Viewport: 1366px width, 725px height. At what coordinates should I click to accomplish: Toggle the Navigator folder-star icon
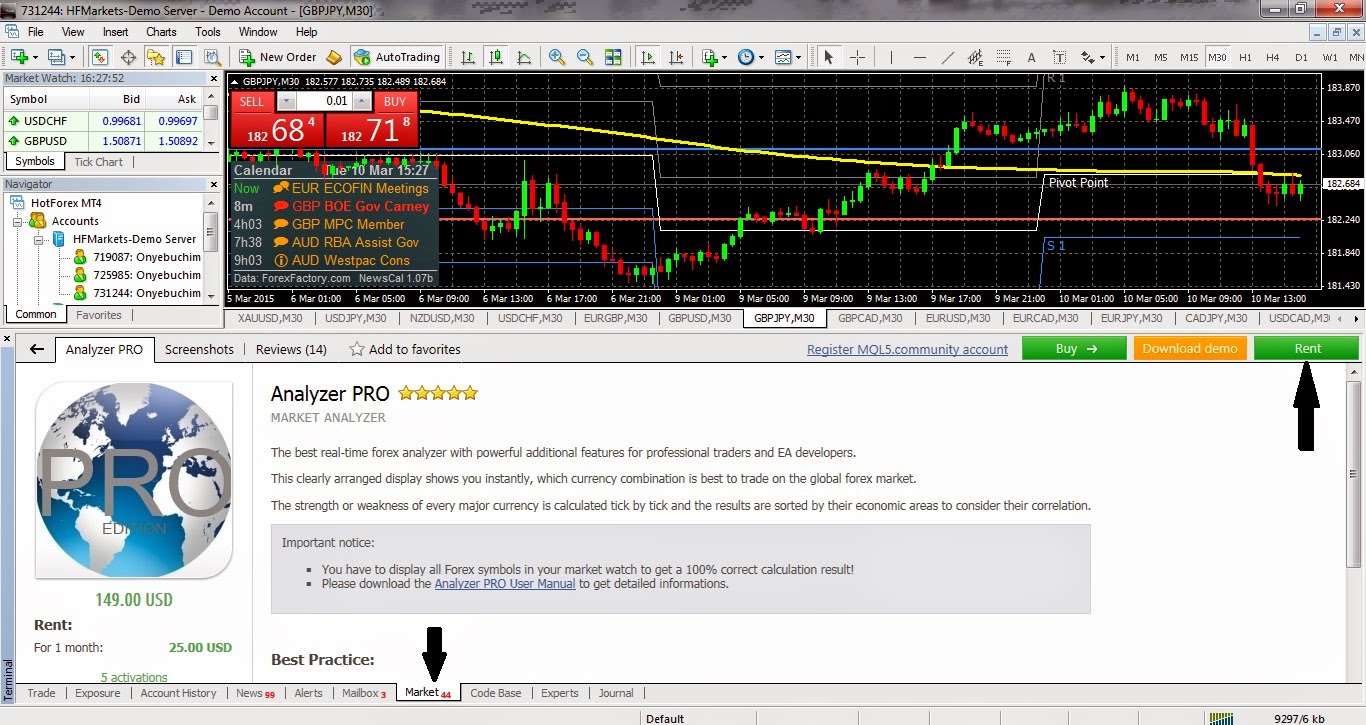[156, 57]
